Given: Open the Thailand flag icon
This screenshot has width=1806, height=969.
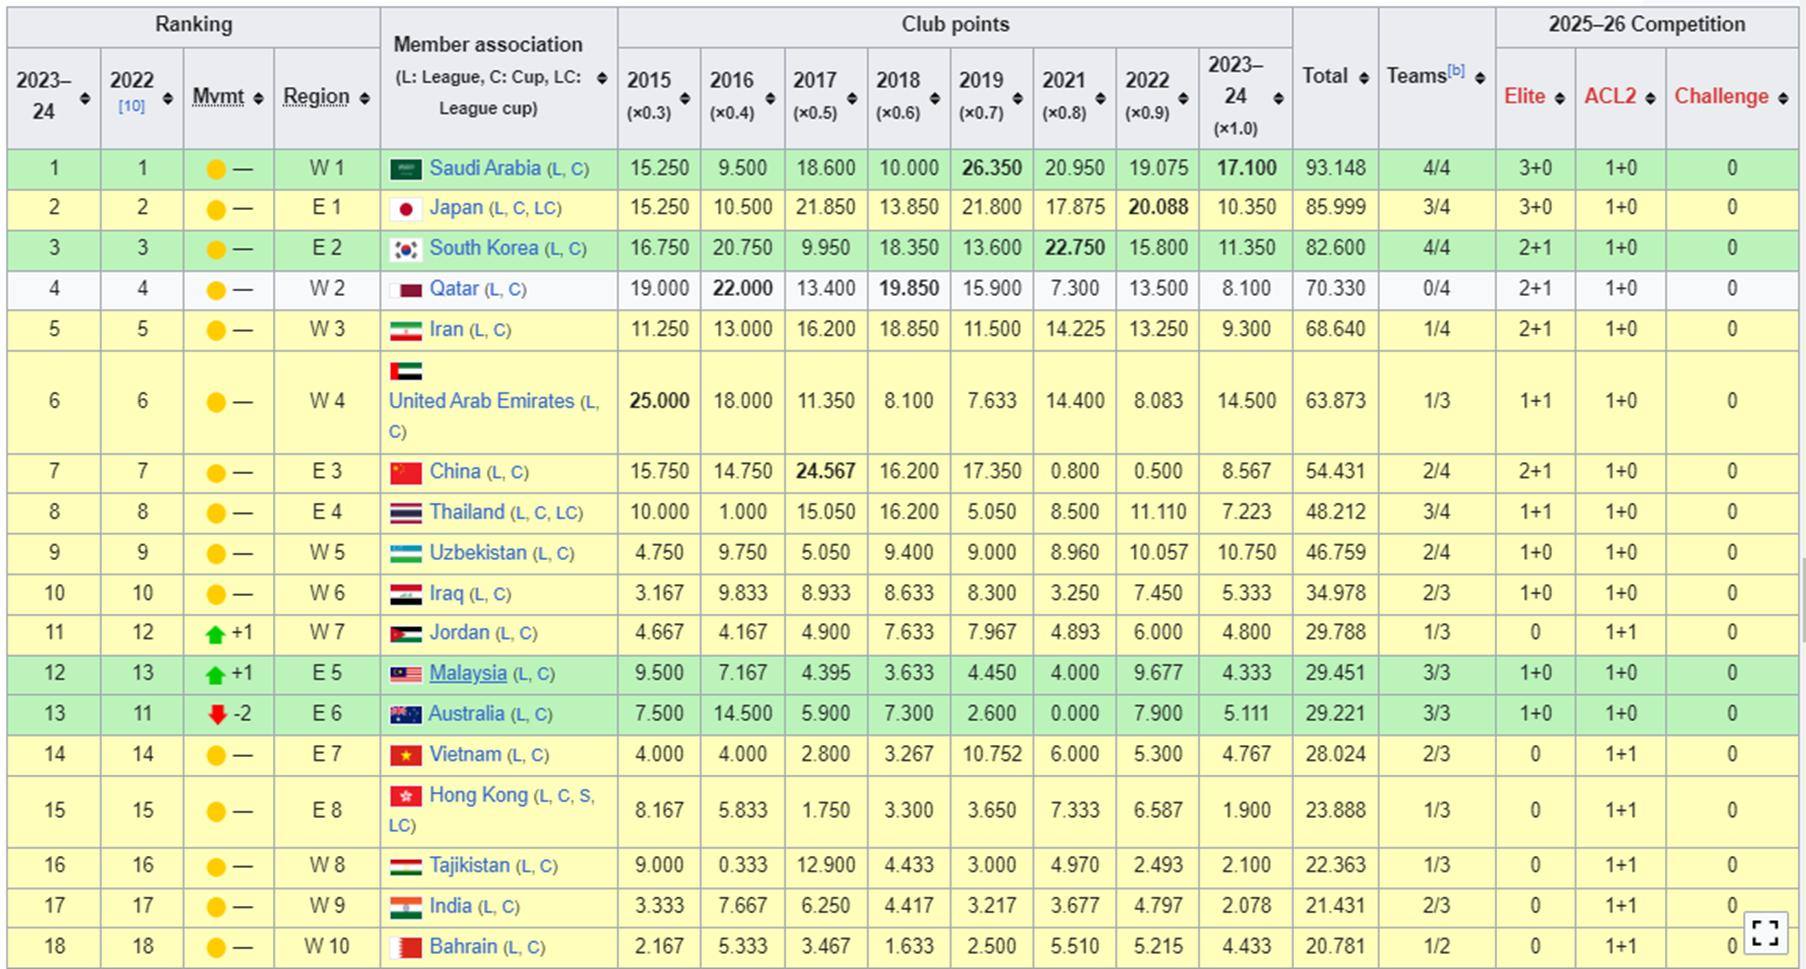Looking at the screenshot, I should pyautogui.click(x=405, y=513).
